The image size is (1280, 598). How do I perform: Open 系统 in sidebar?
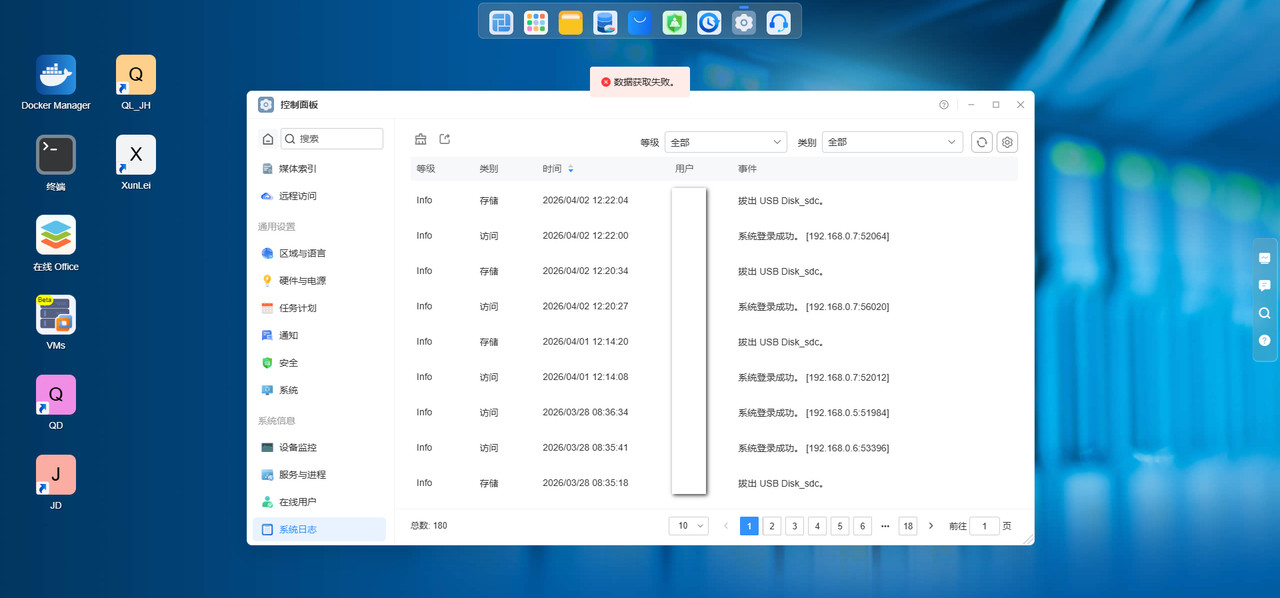click(x=319, y=390)
